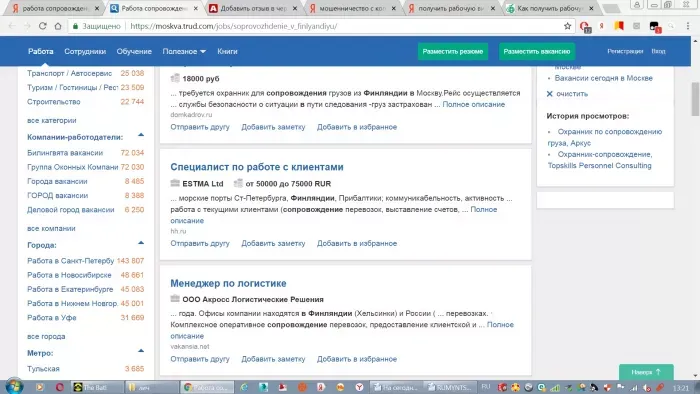Screen dimensions: 700x394
Task: Close the 'мошенничество' tab
Action: pos(394,8)
